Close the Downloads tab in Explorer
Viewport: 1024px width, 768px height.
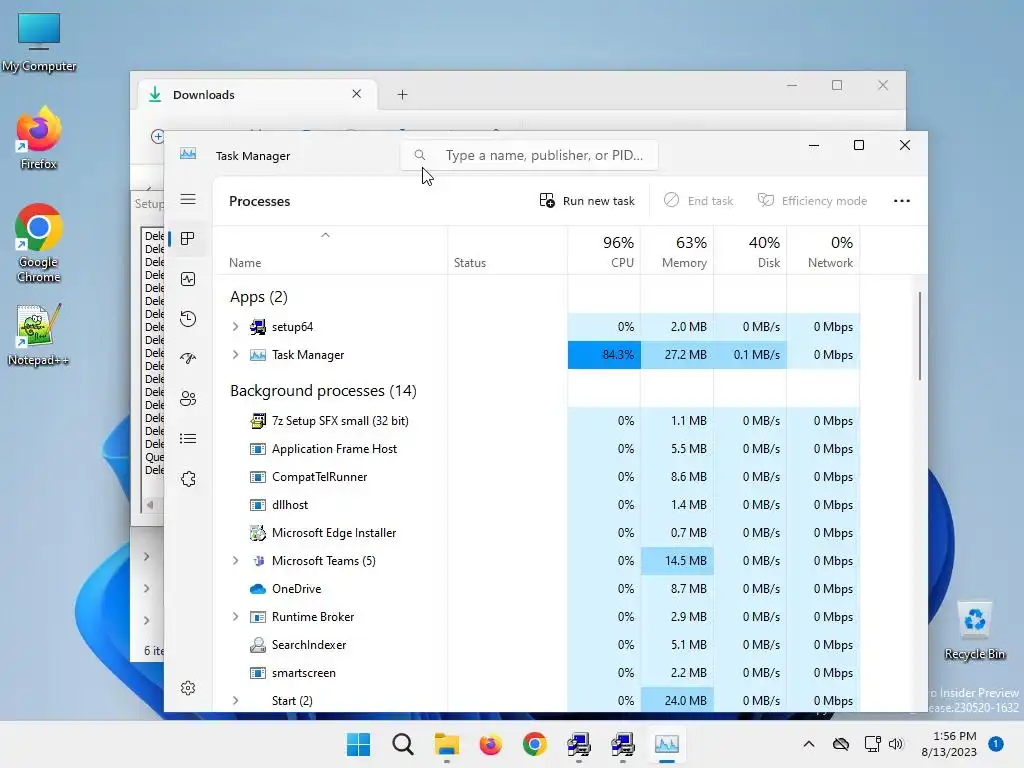tap(357, 94)
